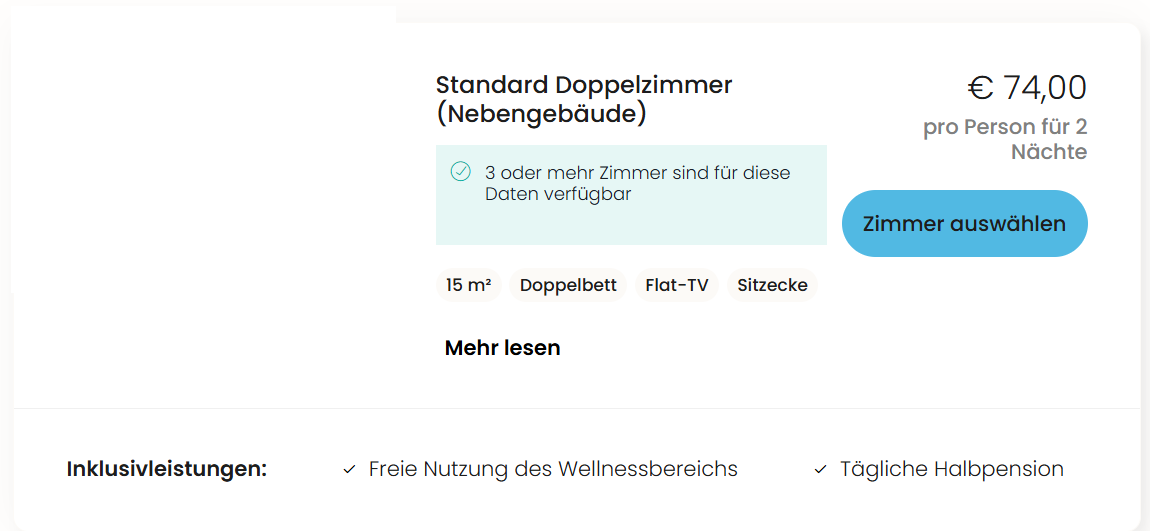Click the euro sign in the price

pyautogui.click(x=980, y=89)
